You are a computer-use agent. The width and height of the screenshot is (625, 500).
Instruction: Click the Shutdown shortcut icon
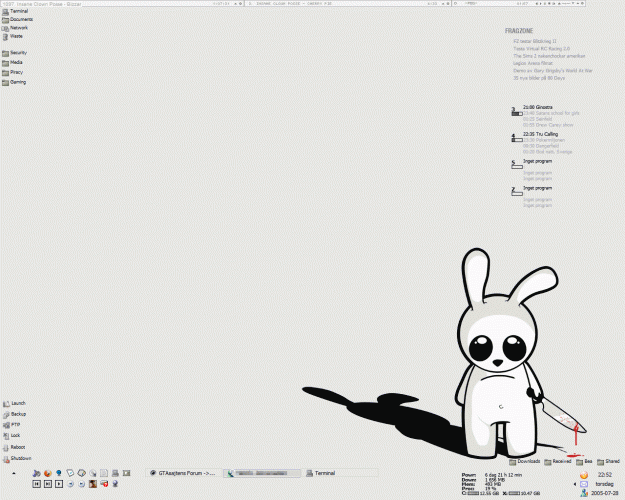pos(6,458)
